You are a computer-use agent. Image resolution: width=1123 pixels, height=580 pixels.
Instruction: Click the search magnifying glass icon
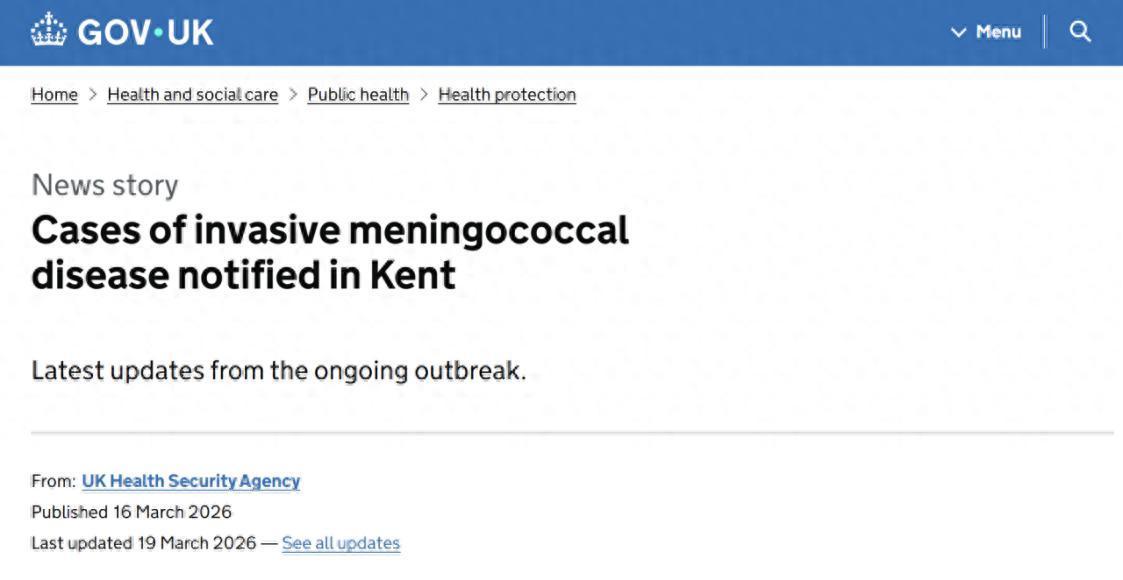1080,32
